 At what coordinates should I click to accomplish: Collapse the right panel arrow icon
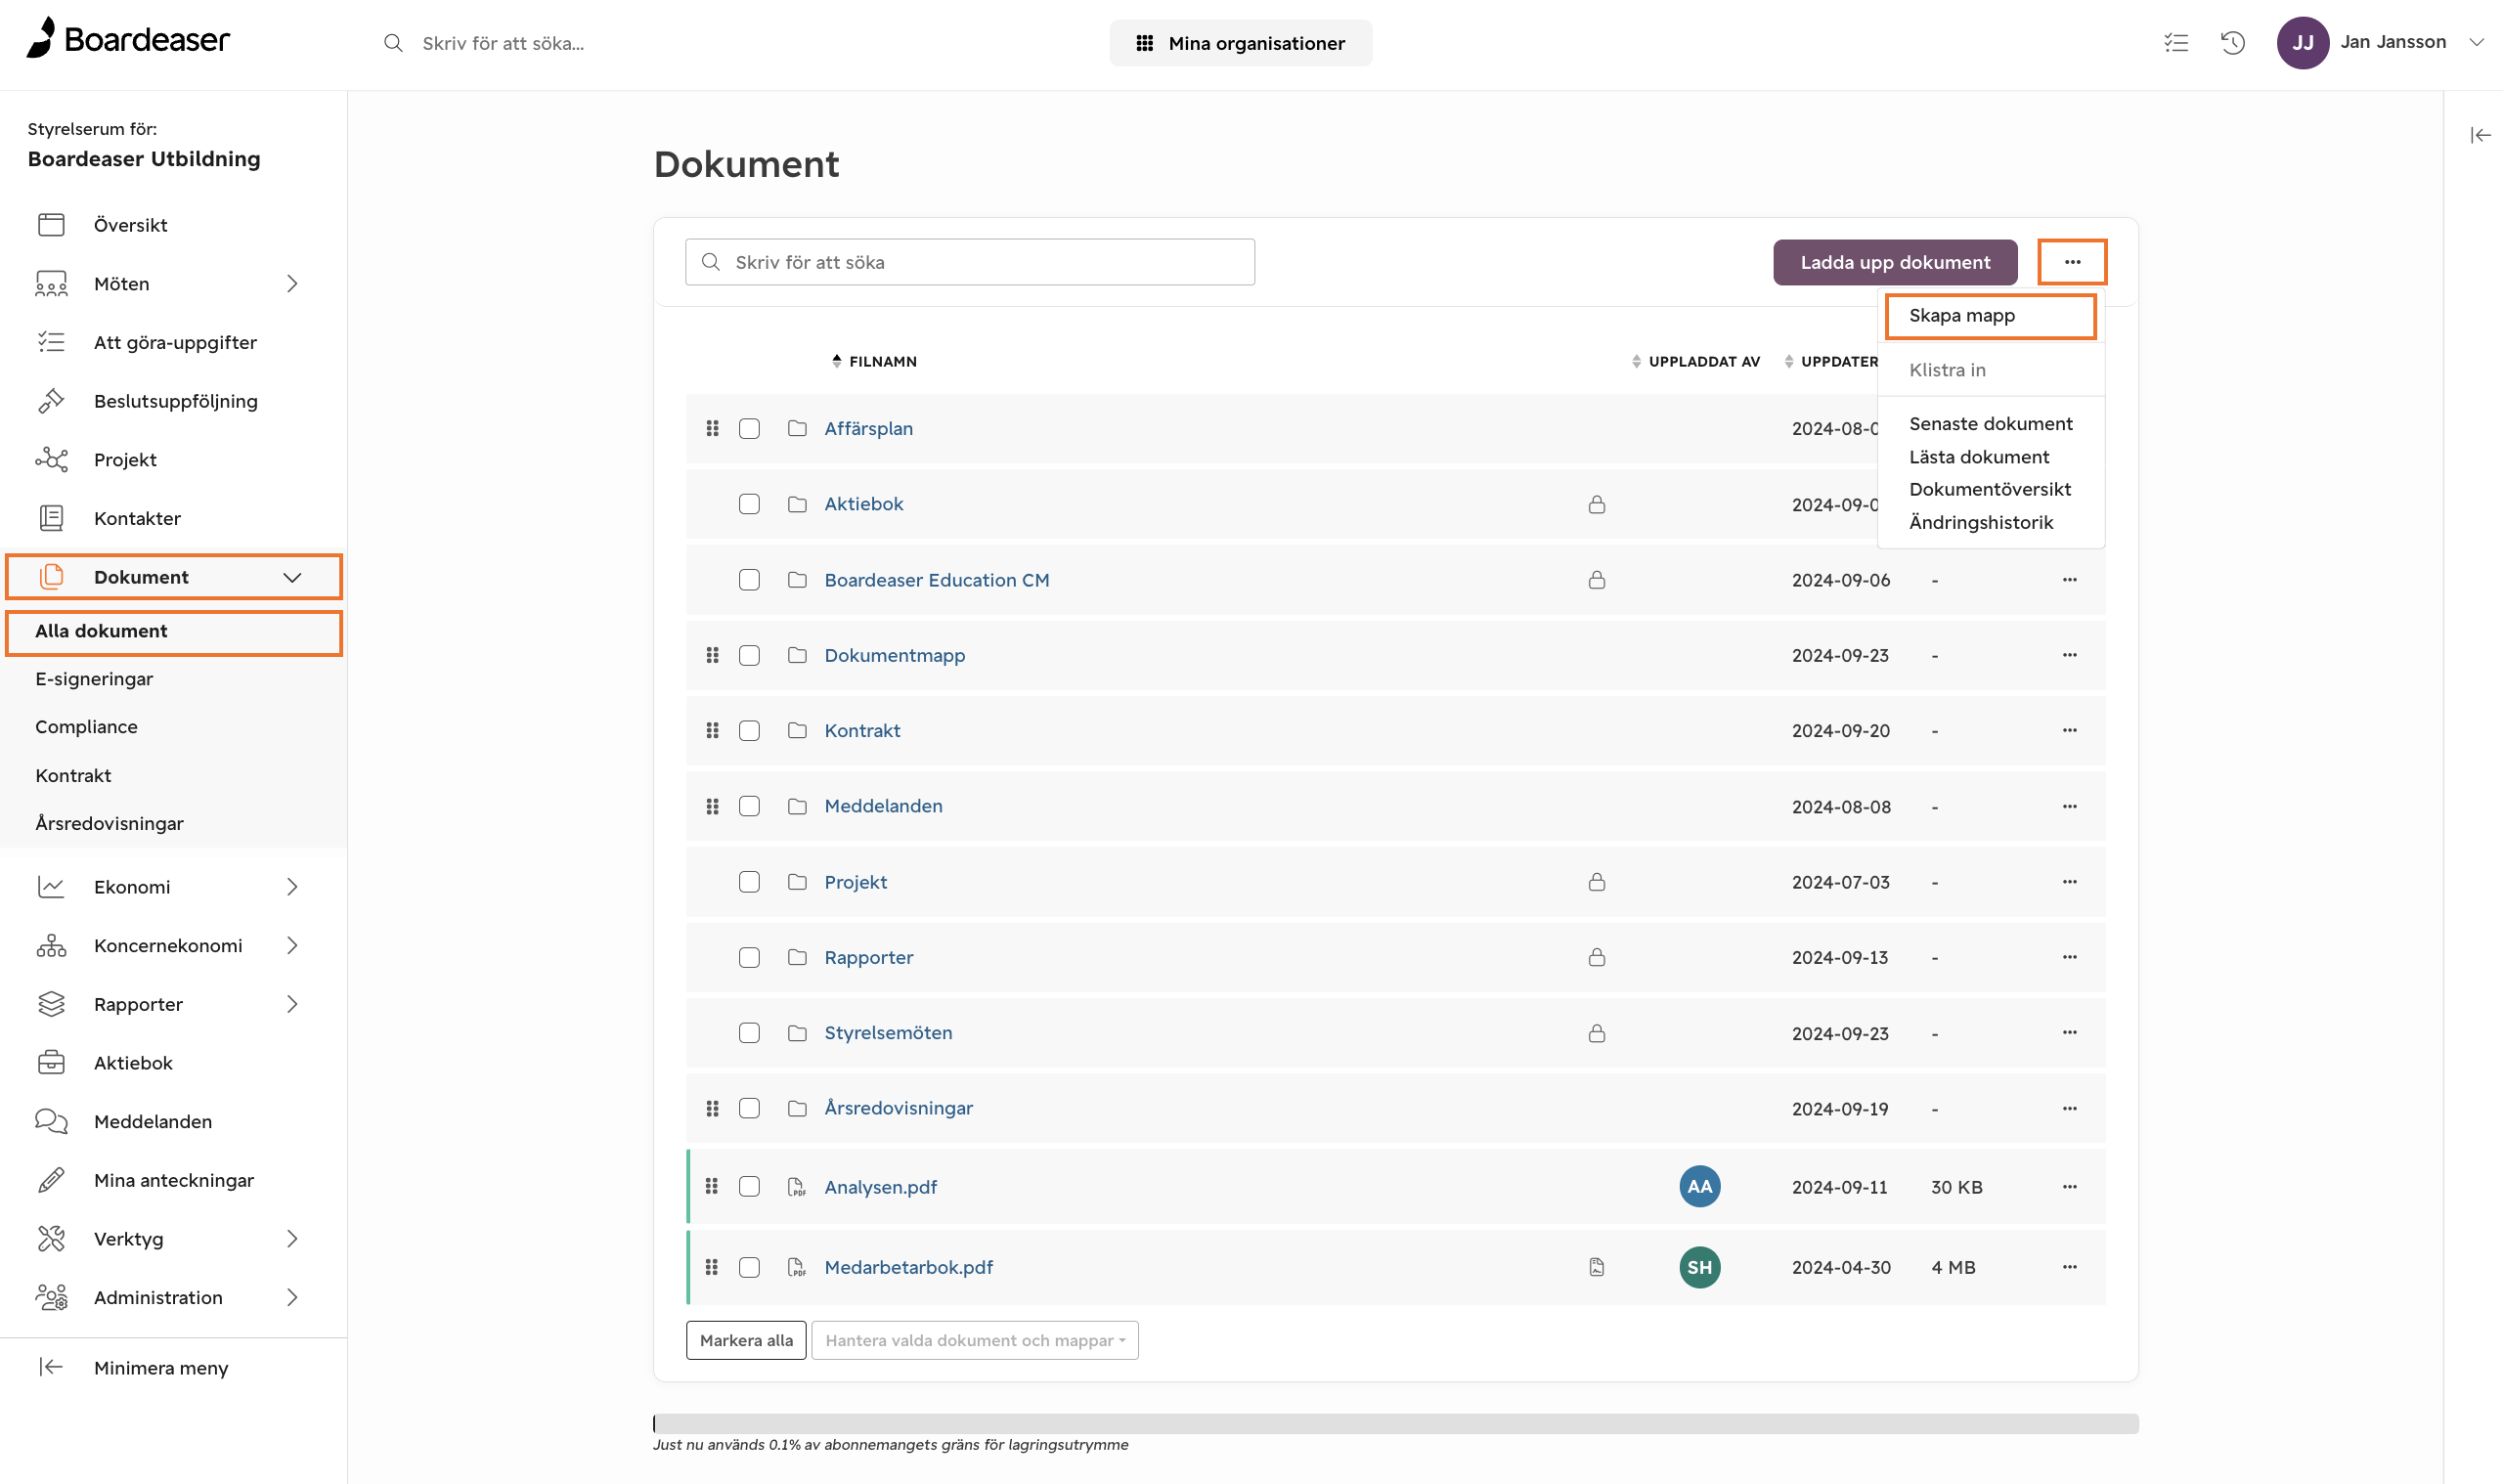click(2480, 135)
